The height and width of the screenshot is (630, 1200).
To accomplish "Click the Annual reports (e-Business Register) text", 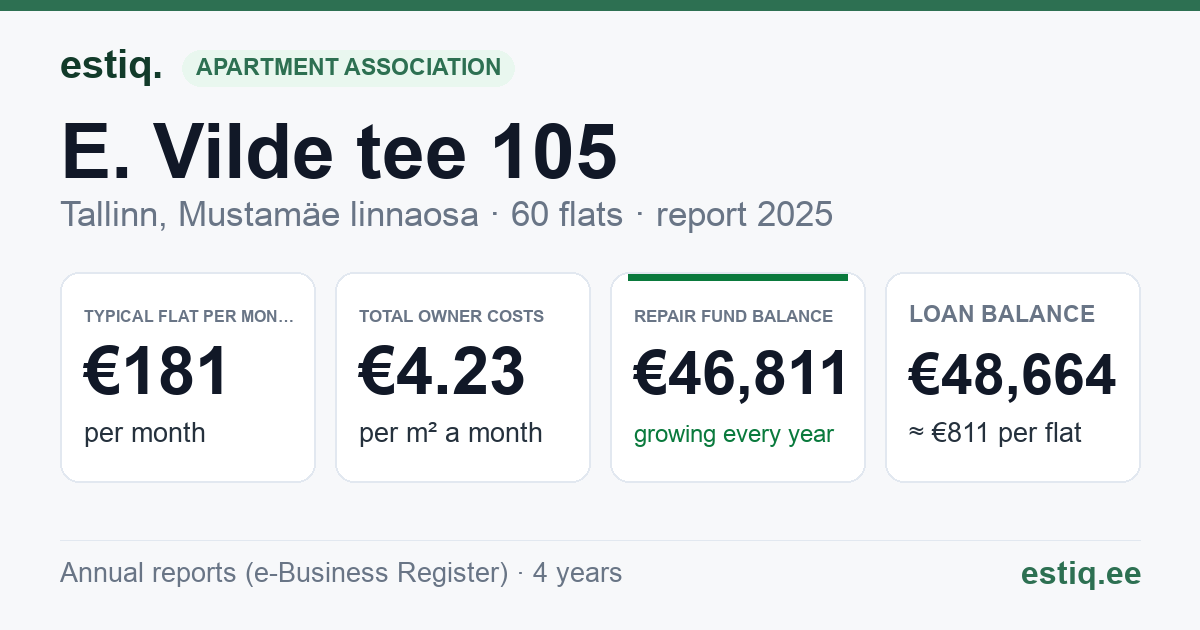I will coord(284,573).
